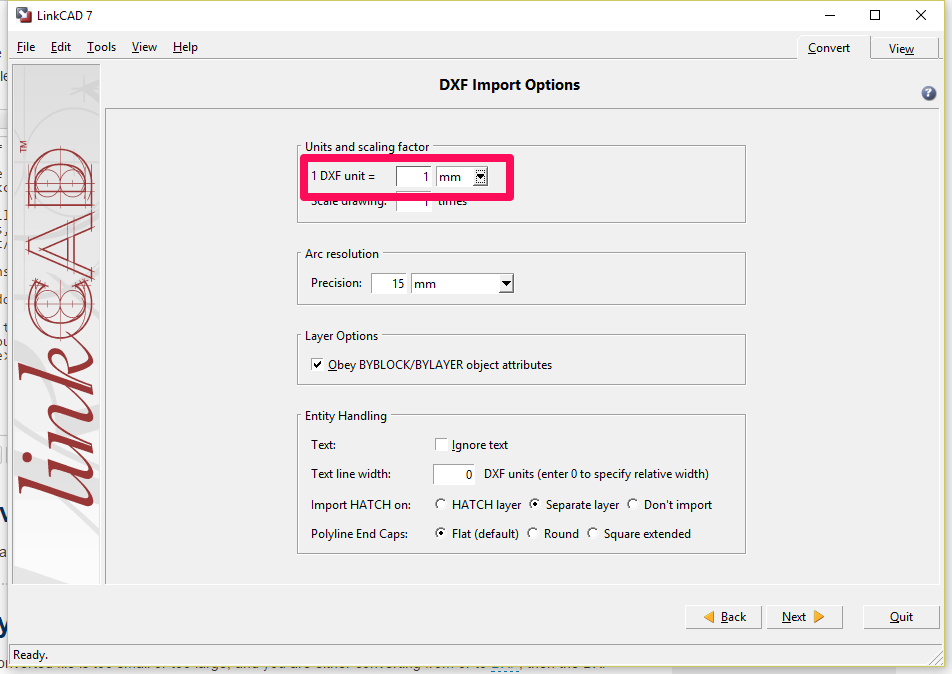This screenshot has height=674, width=952.
Task: Open the DXF unit dropdown arrow
Action: (481, 177)
